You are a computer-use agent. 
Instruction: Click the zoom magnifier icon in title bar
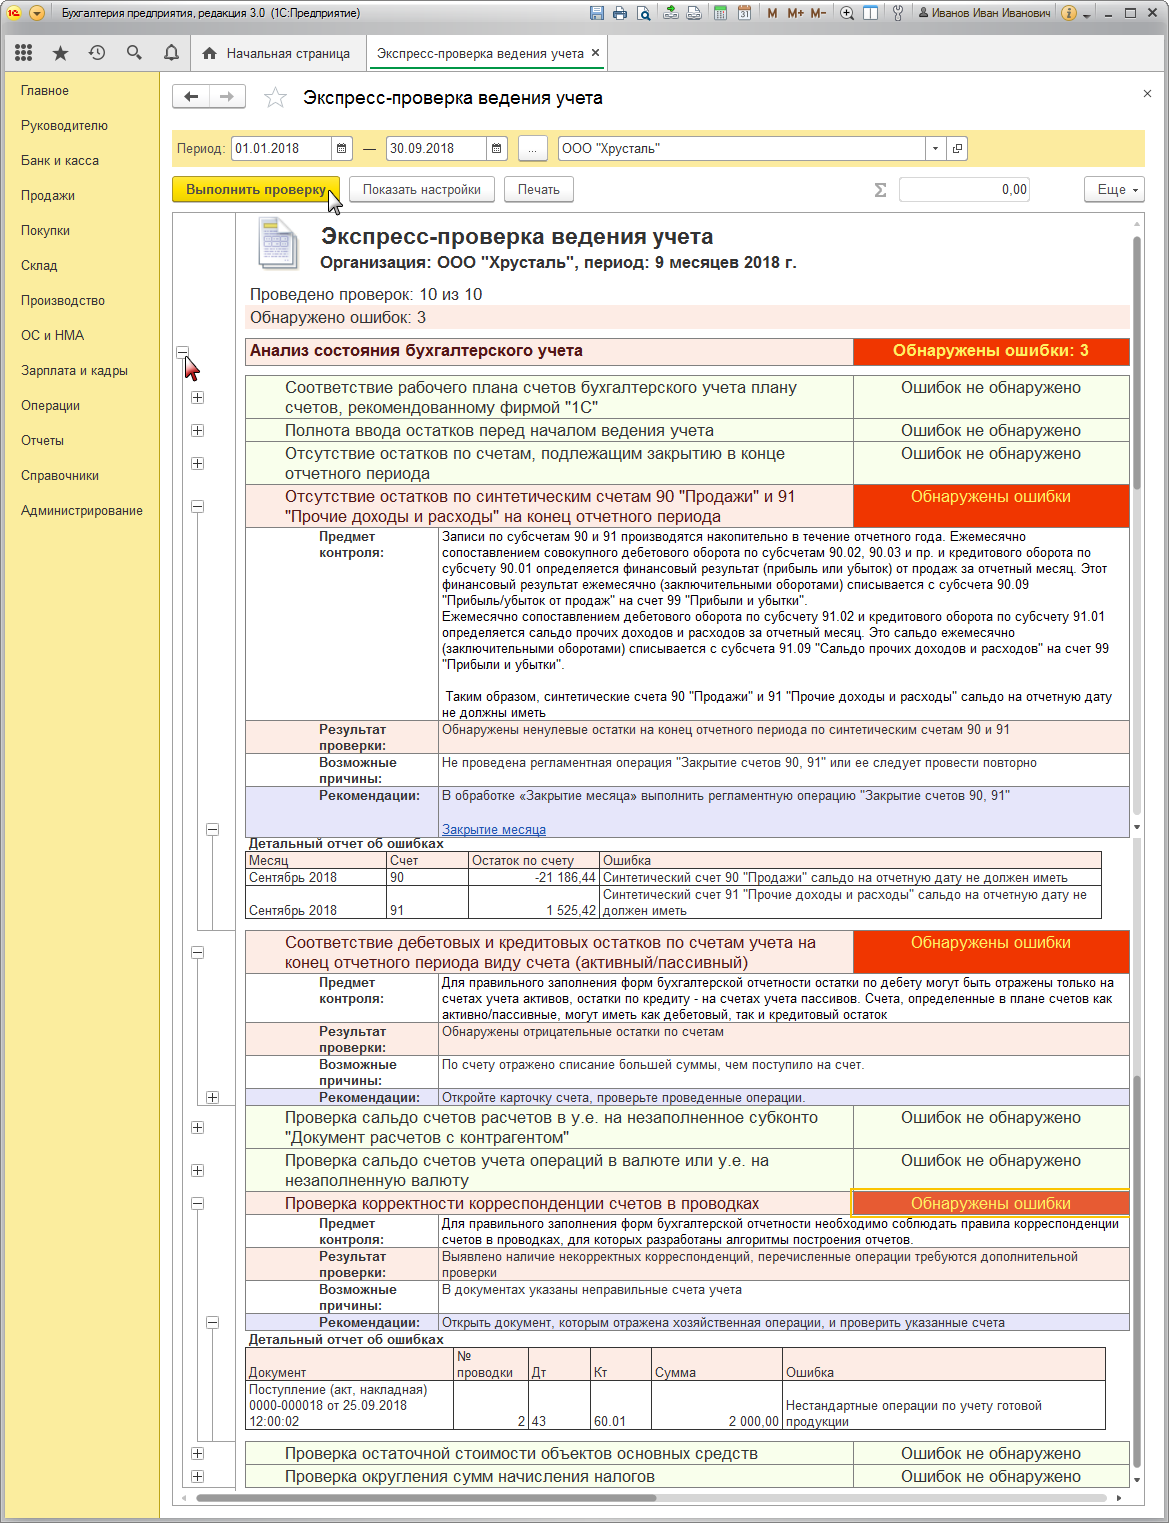click(x=847, y=13)
